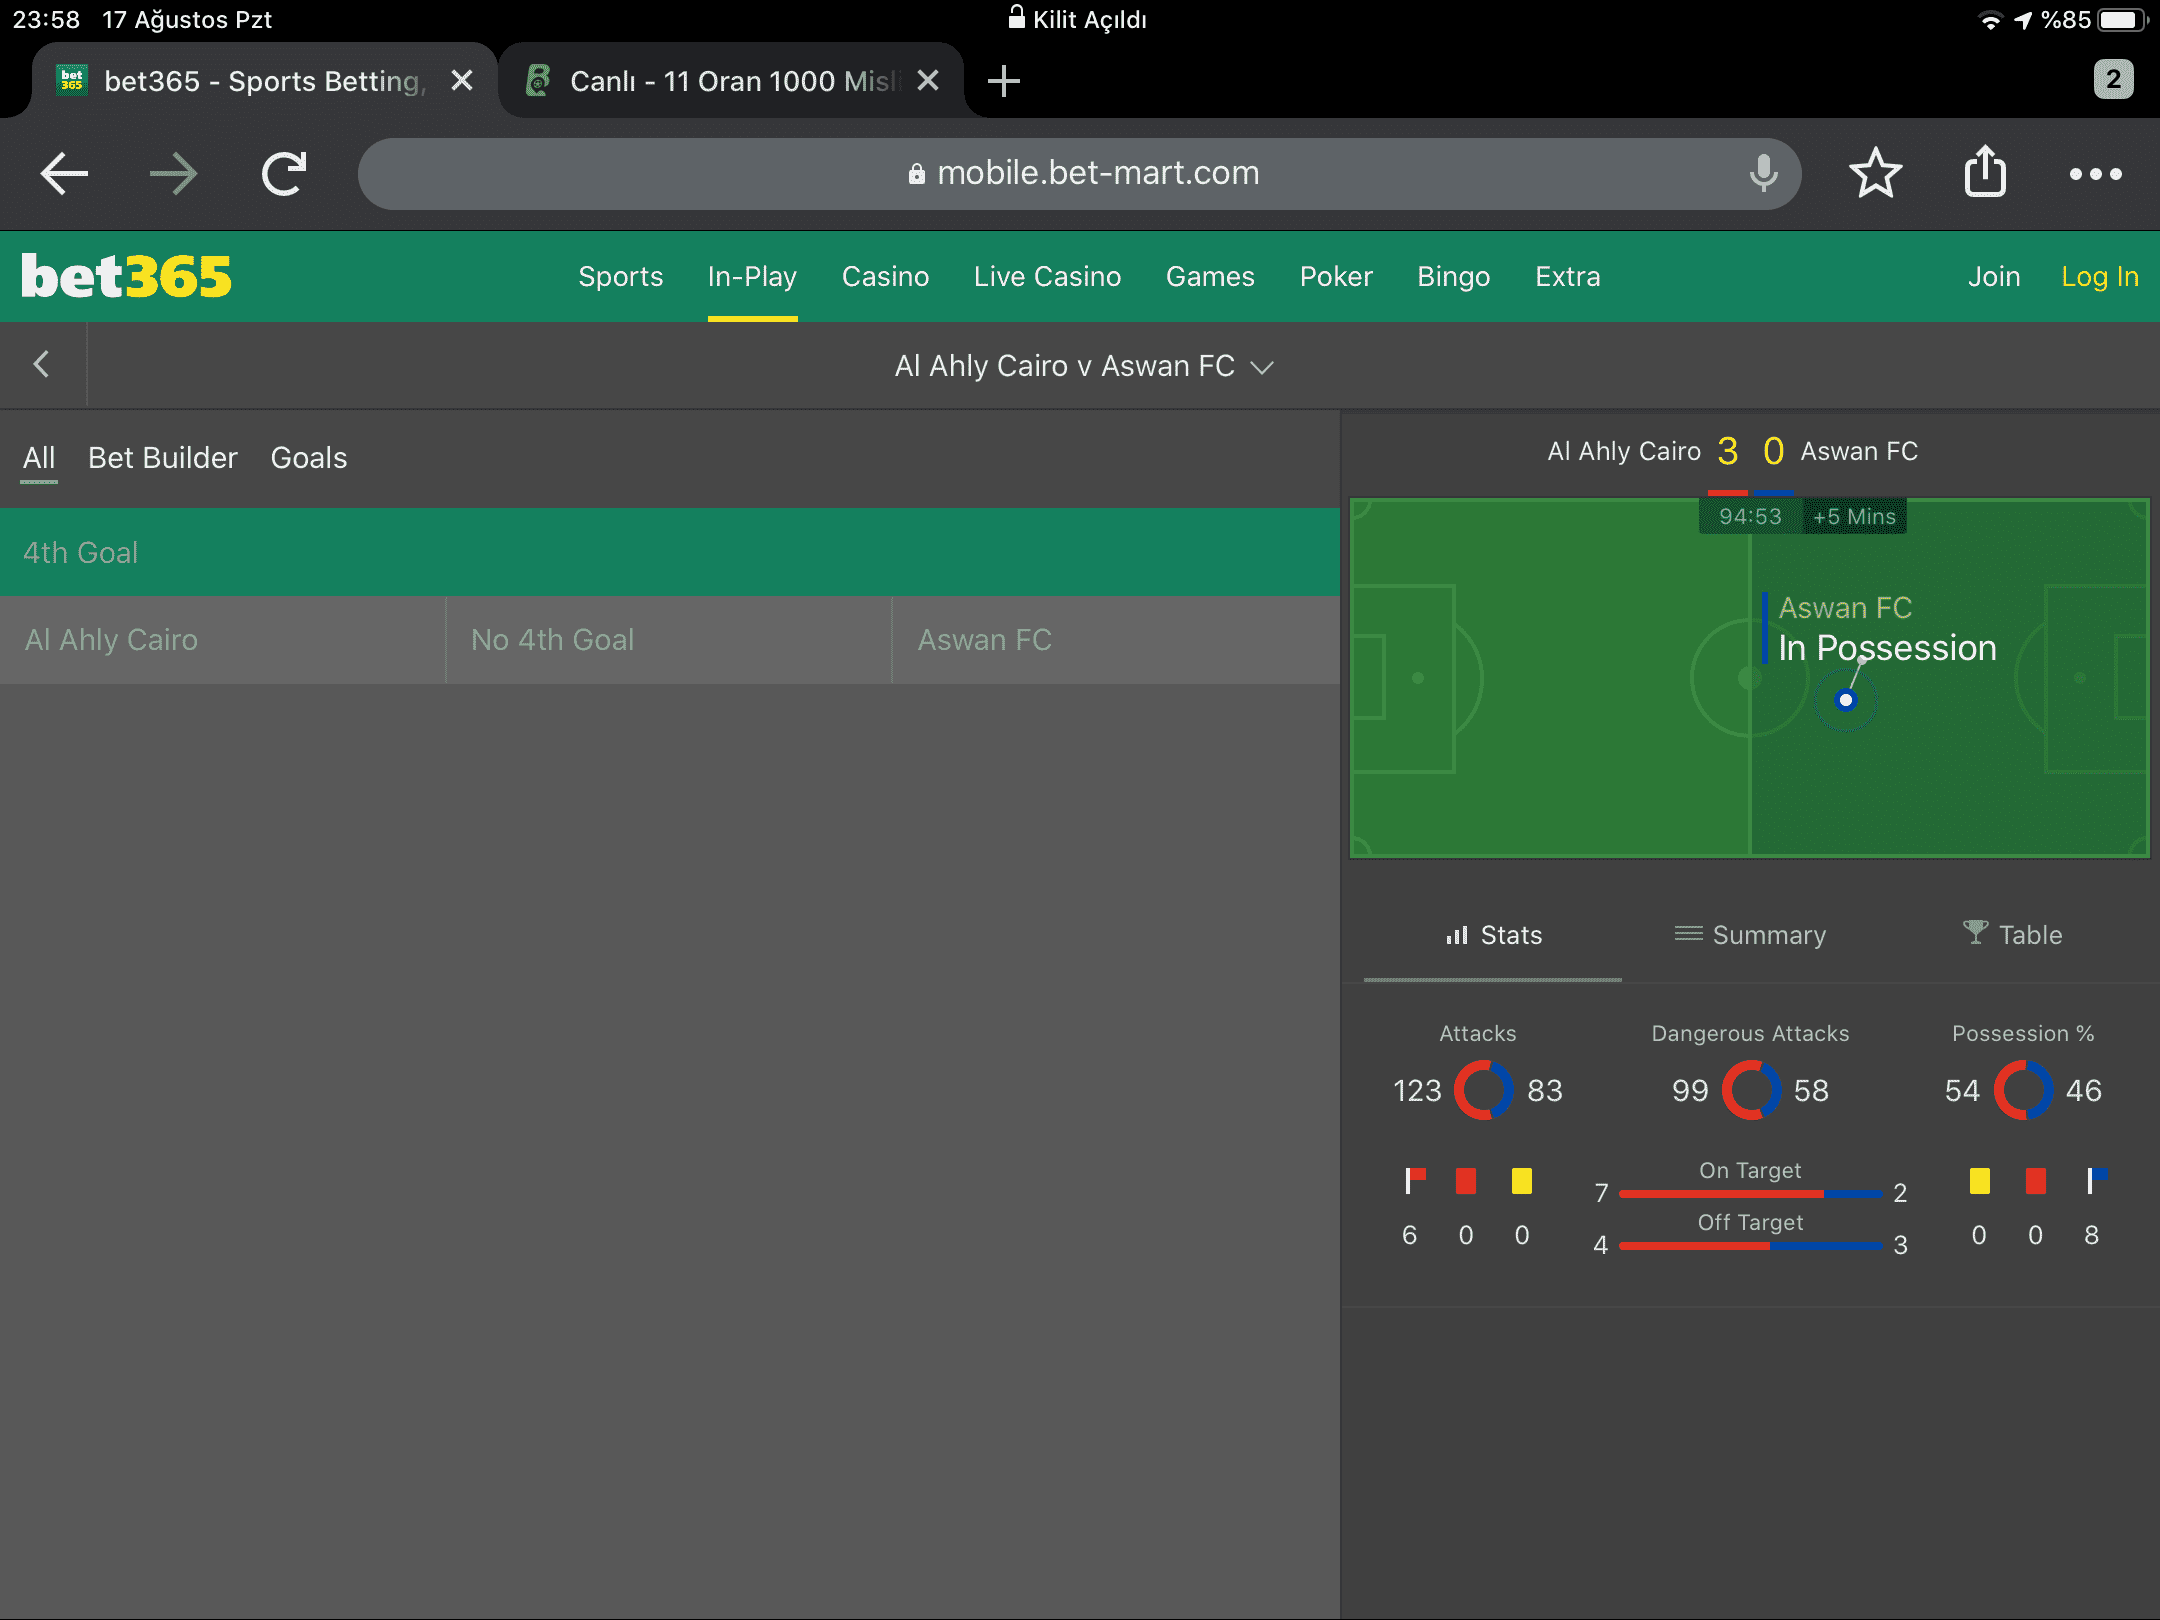The height and width of the screenshot is (1620, 2160).
Task: Open the three-dot browser menu
Action: [x=2096, y=174]
